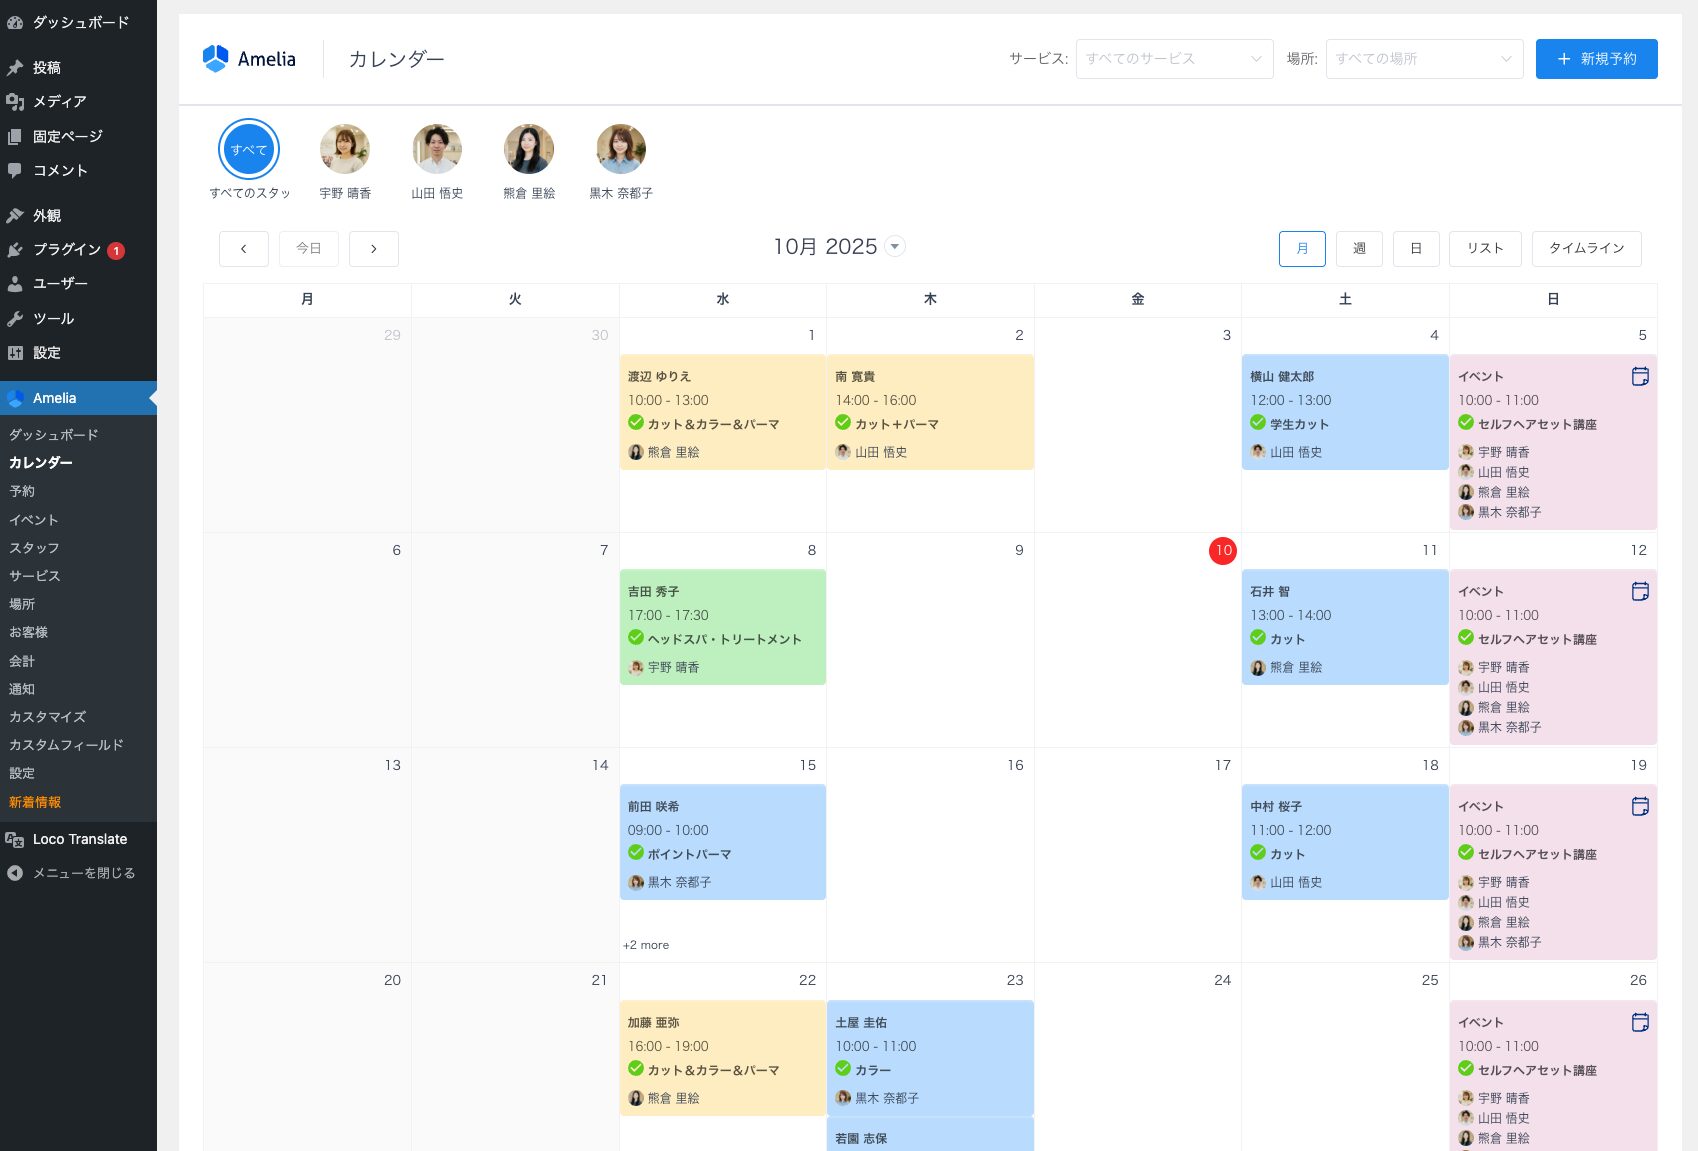1698x1151 pixels.
Task: Click the event calendar icon on October 5
Action: (1640, 376)
